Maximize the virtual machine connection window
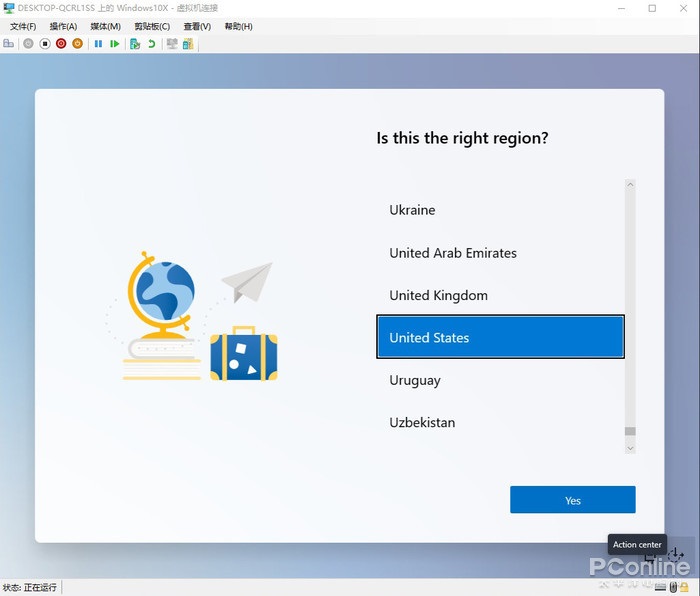This screenshot has height=596, width=700. [x=652, y=8]
